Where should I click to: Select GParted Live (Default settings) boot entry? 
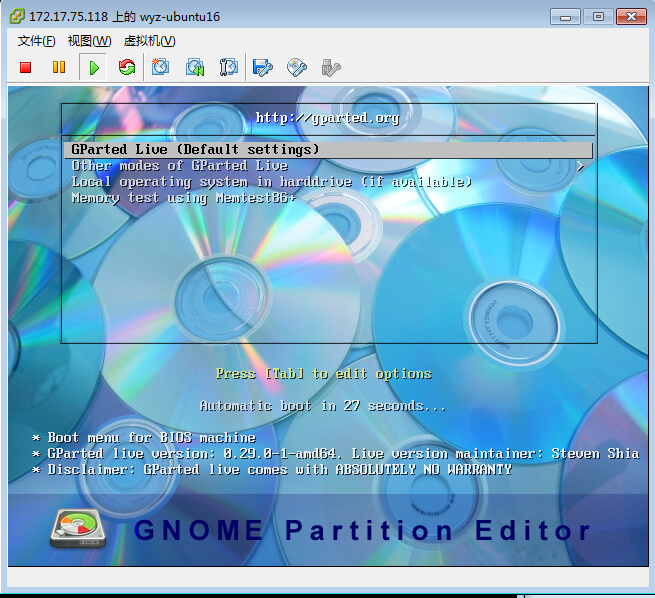195,149
